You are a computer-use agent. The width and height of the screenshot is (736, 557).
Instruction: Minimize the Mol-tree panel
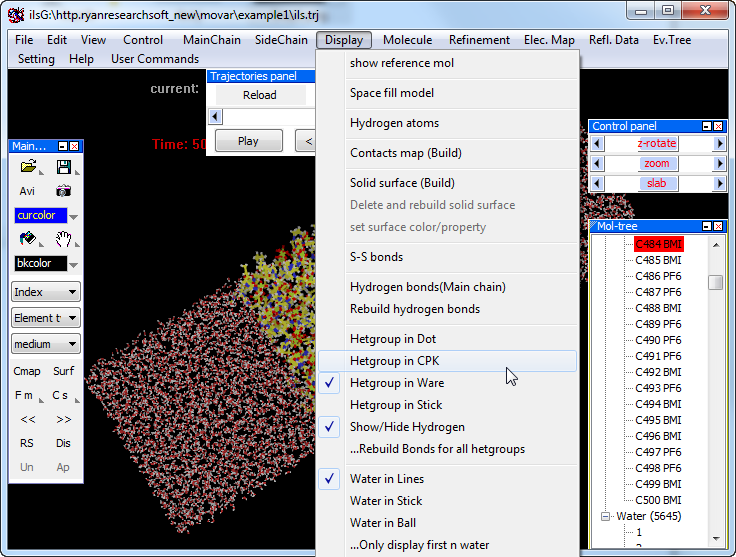point(707,226)
